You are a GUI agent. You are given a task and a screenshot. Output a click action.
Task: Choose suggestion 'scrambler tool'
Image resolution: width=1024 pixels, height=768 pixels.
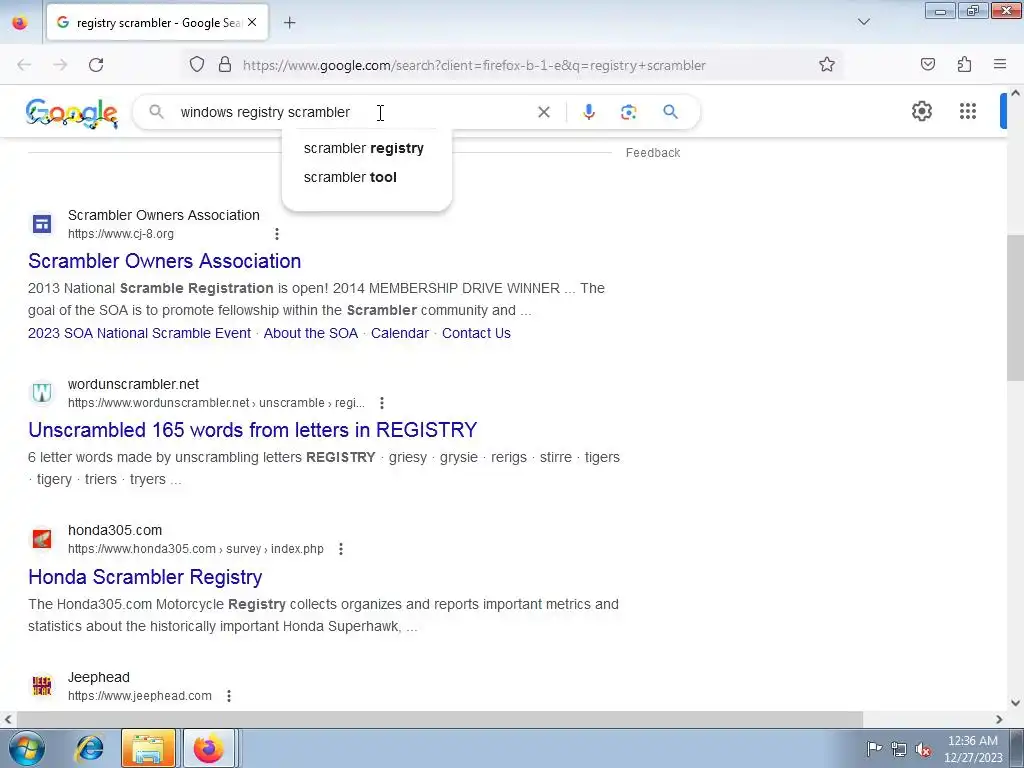point(350,177)
